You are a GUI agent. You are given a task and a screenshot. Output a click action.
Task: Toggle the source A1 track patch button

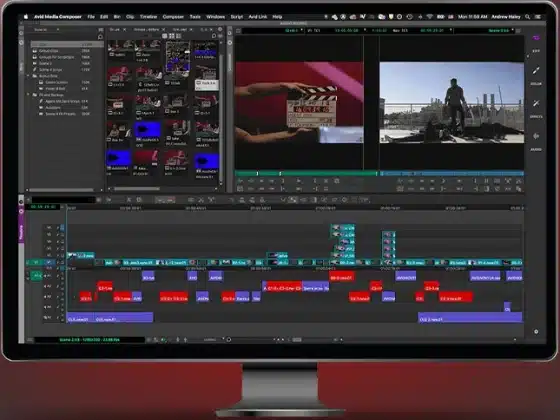(36, 276)
